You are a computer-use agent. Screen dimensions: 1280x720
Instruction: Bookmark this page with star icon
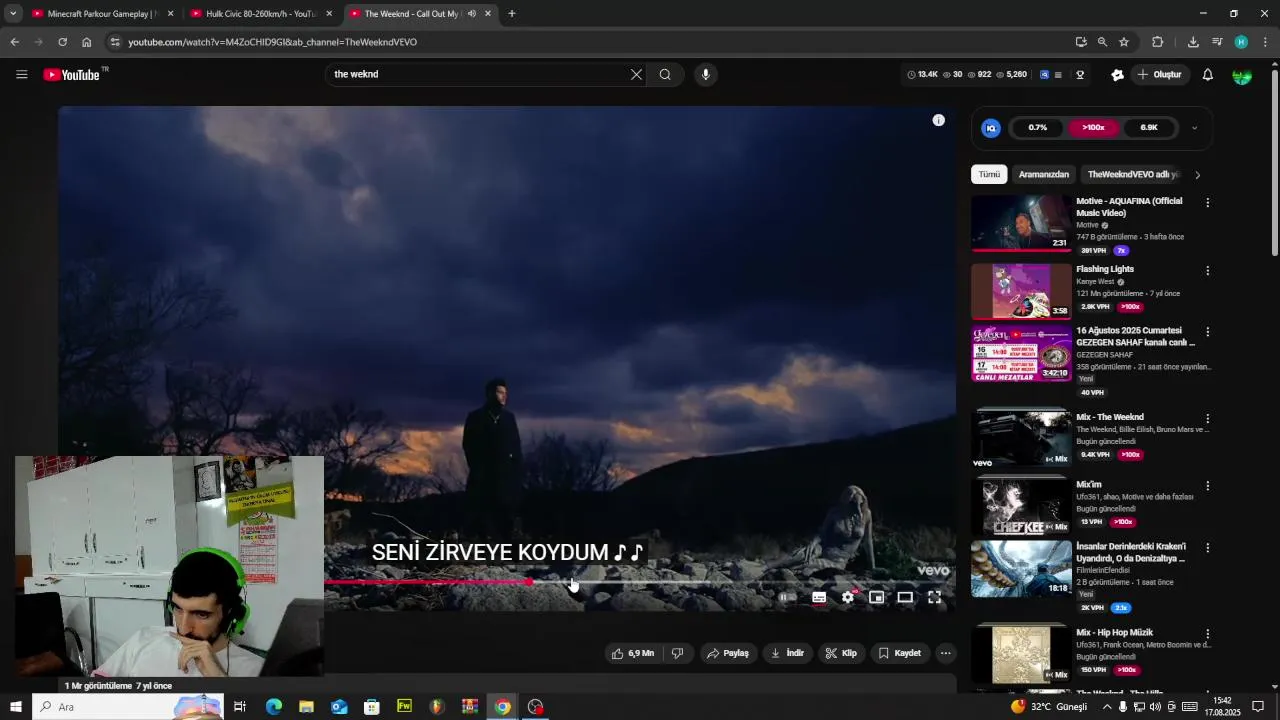1124,42
